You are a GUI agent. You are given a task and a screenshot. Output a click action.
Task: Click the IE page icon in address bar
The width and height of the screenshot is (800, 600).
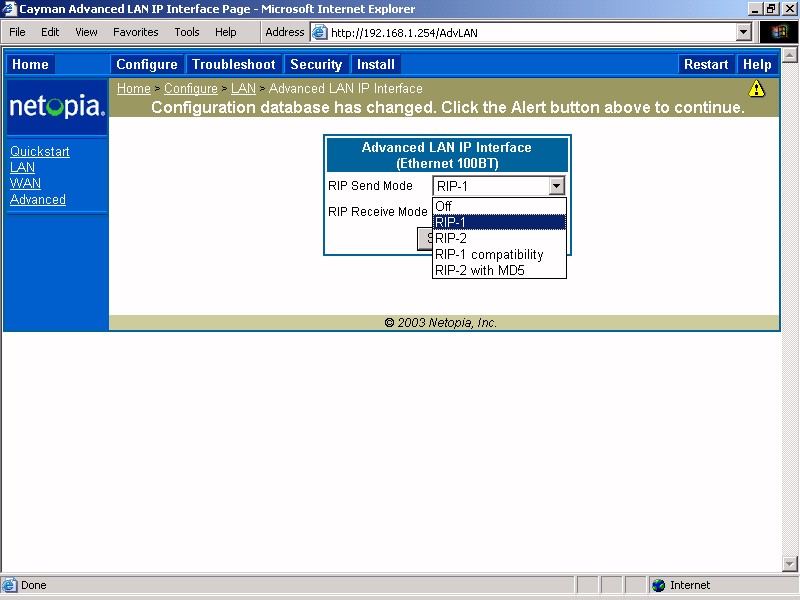319,33
